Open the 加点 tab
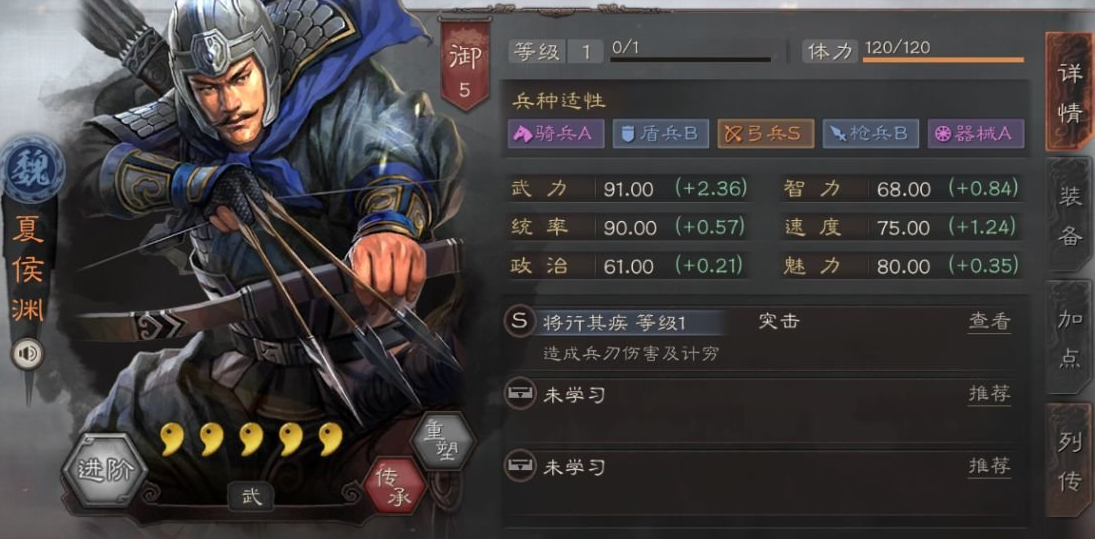This screenshot has height=539, width=1095. (1070, 337)
